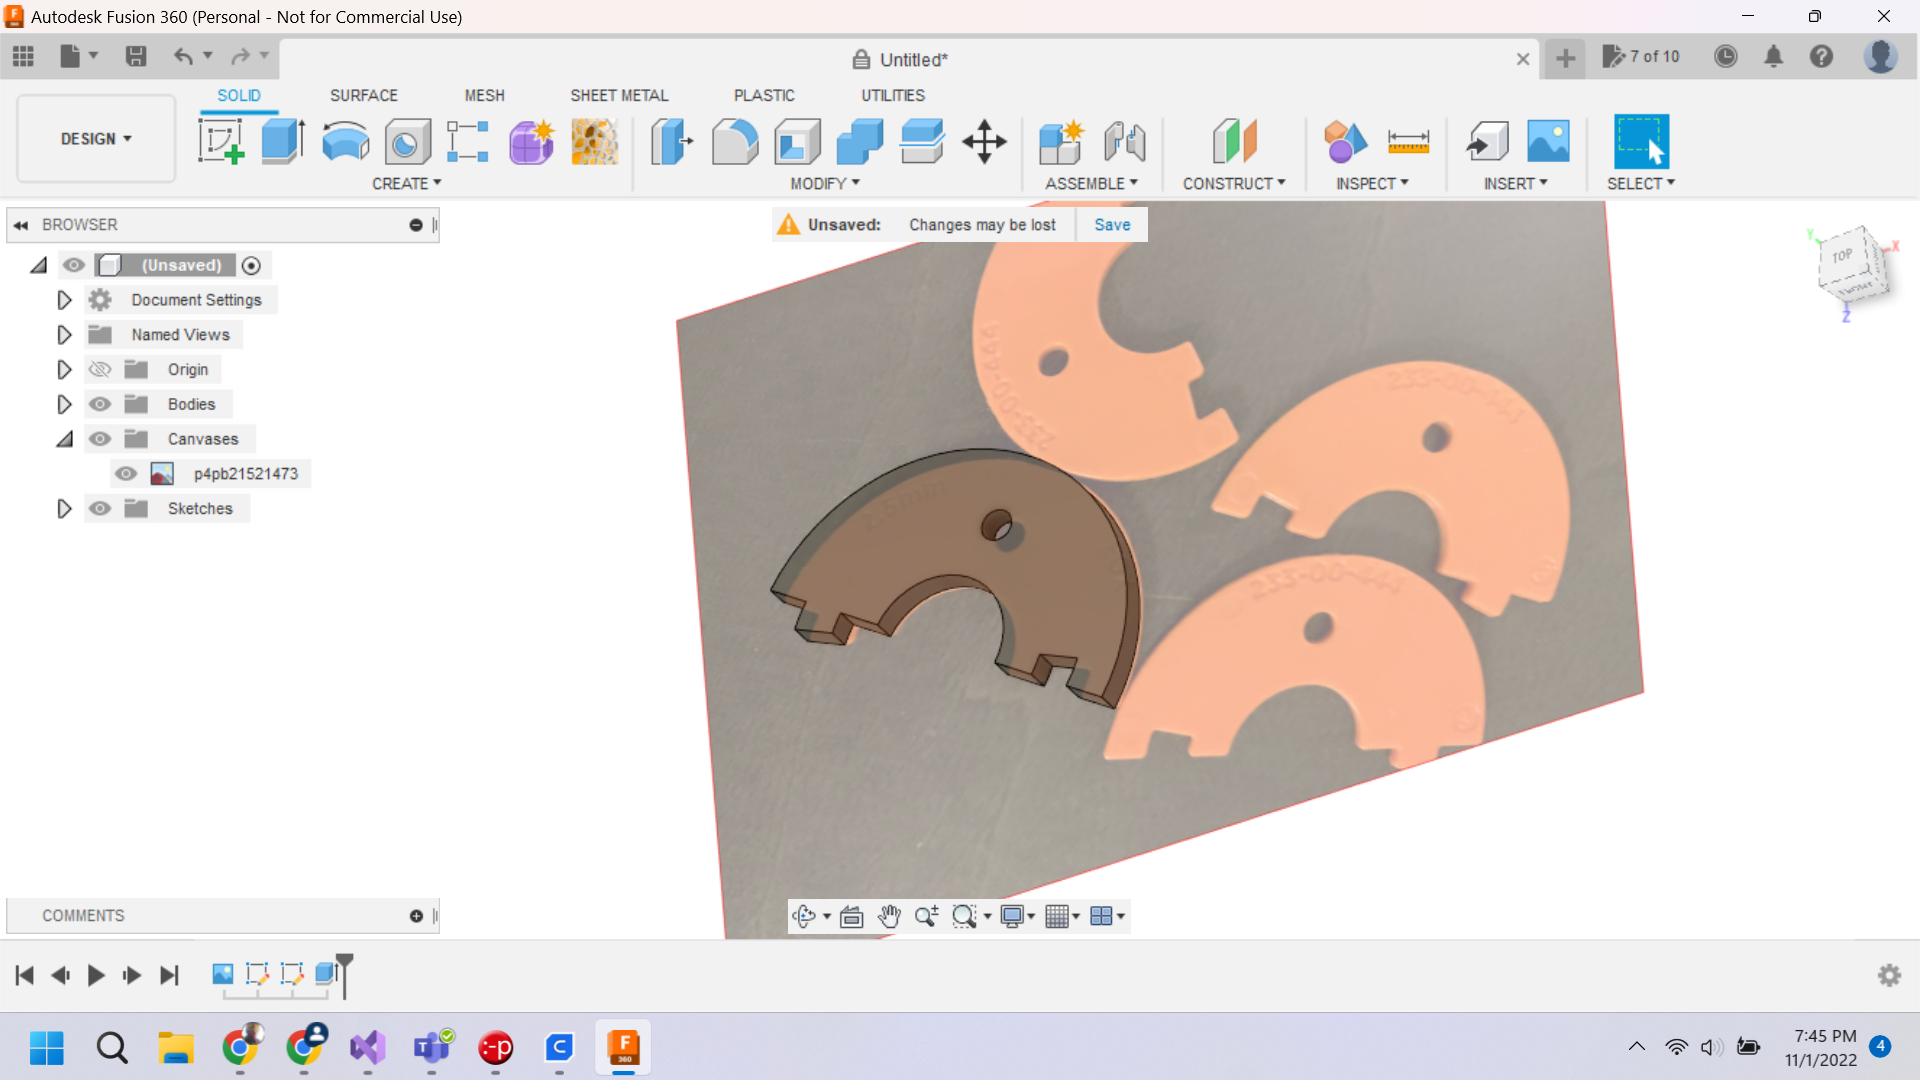The width and height of the screenshot is (1920, 1080).
Task: Open the notifications bell
Action: [x=1773, y=57]
